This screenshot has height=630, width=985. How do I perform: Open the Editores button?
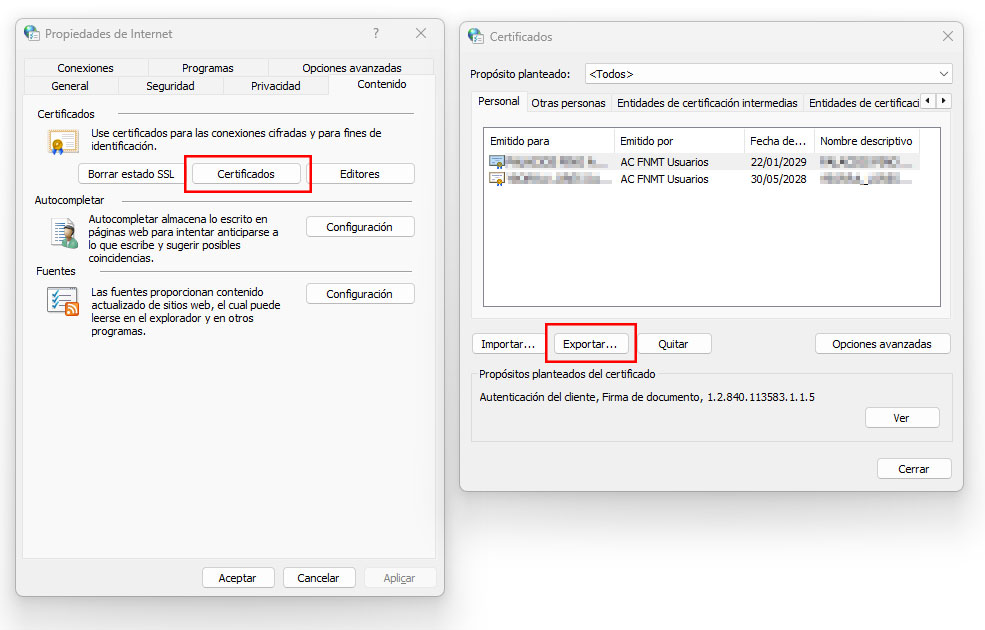359,174
